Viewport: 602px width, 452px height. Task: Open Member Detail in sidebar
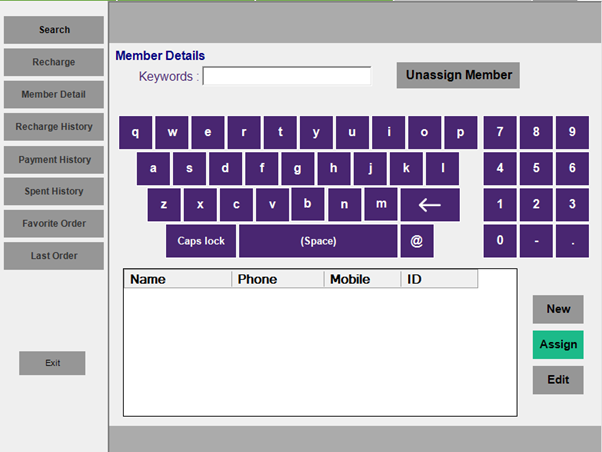point(54,94)
